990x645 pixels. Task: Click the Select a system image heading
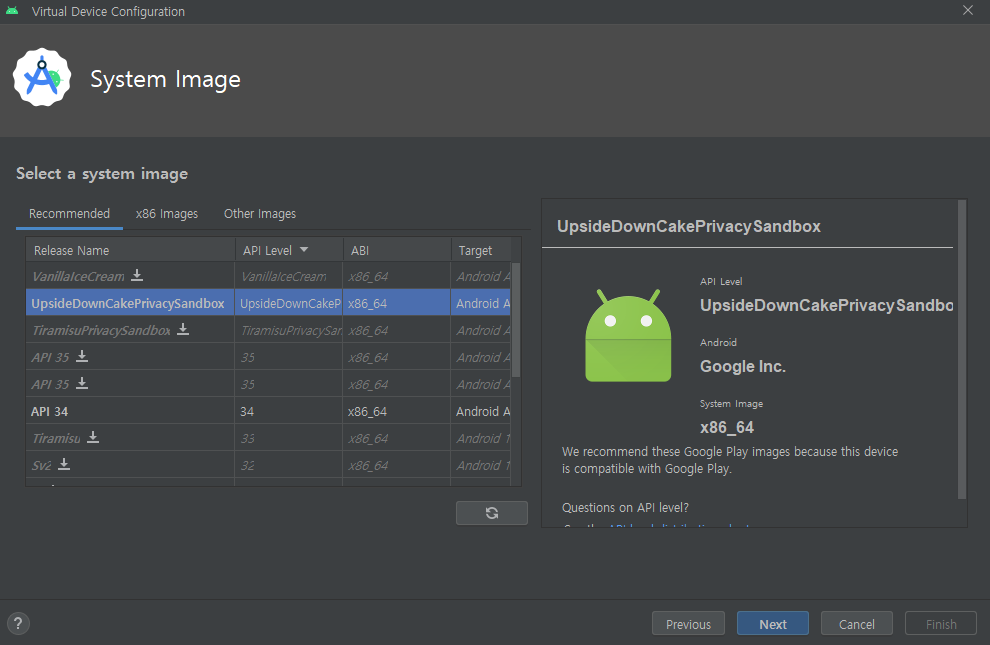click(102, 174)
